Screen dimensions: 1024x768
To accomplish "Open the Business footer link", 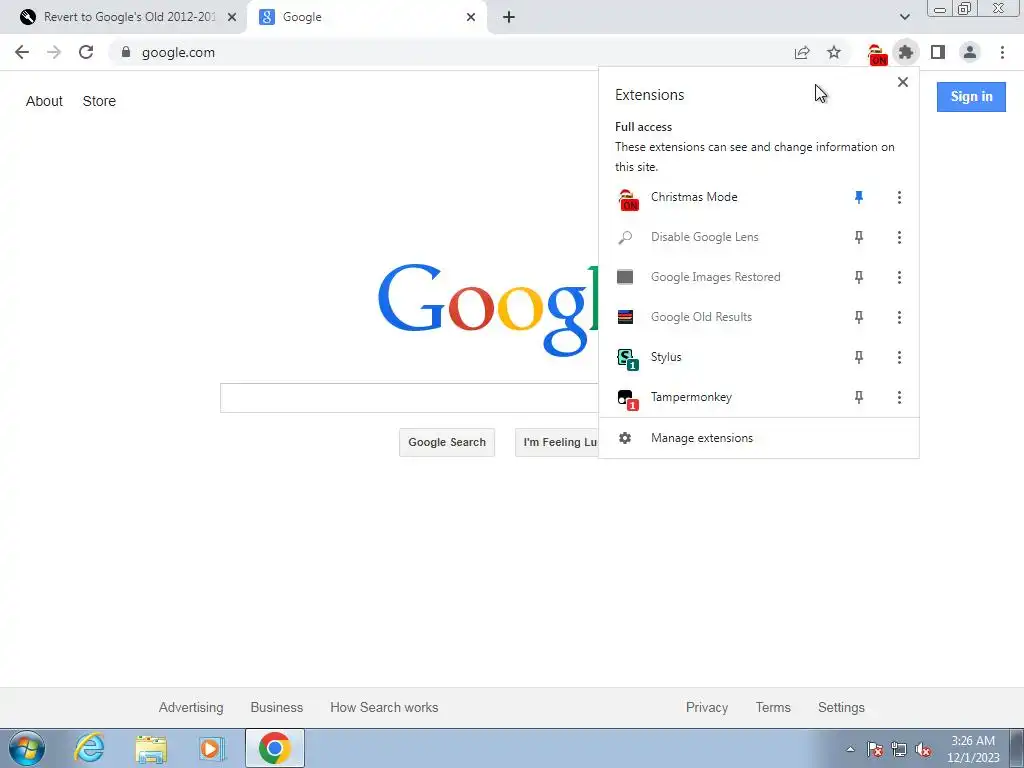I will [x=277, y=707].
